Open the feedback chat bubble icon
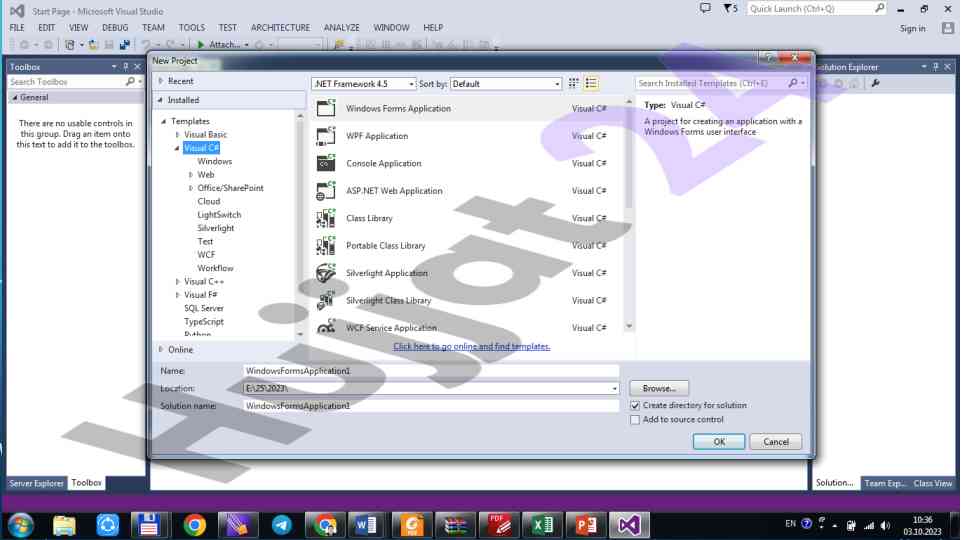This screenshot has width=961, height=540. (x=705, y=9)
